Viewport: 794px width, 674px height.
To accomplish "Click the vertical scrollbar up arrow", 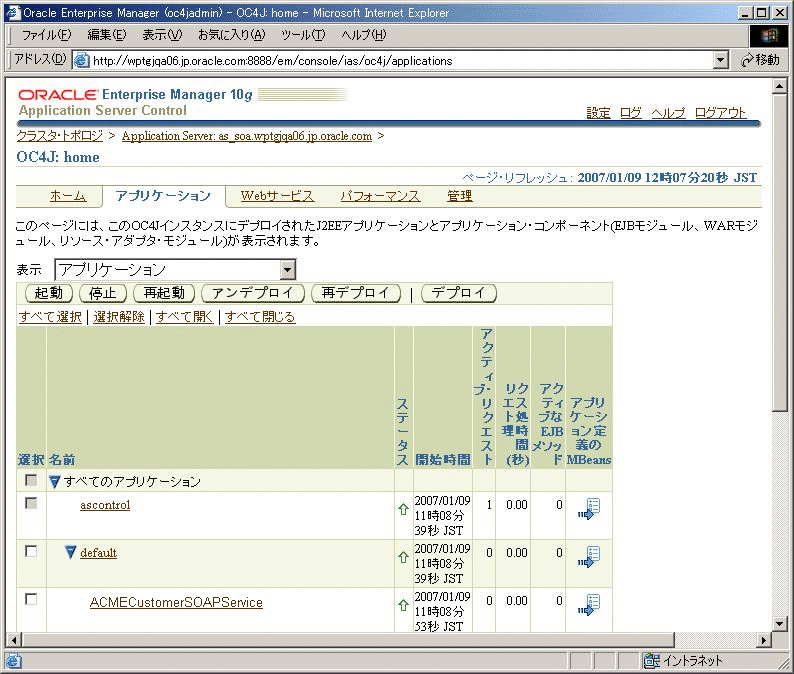I will [779, 87].
